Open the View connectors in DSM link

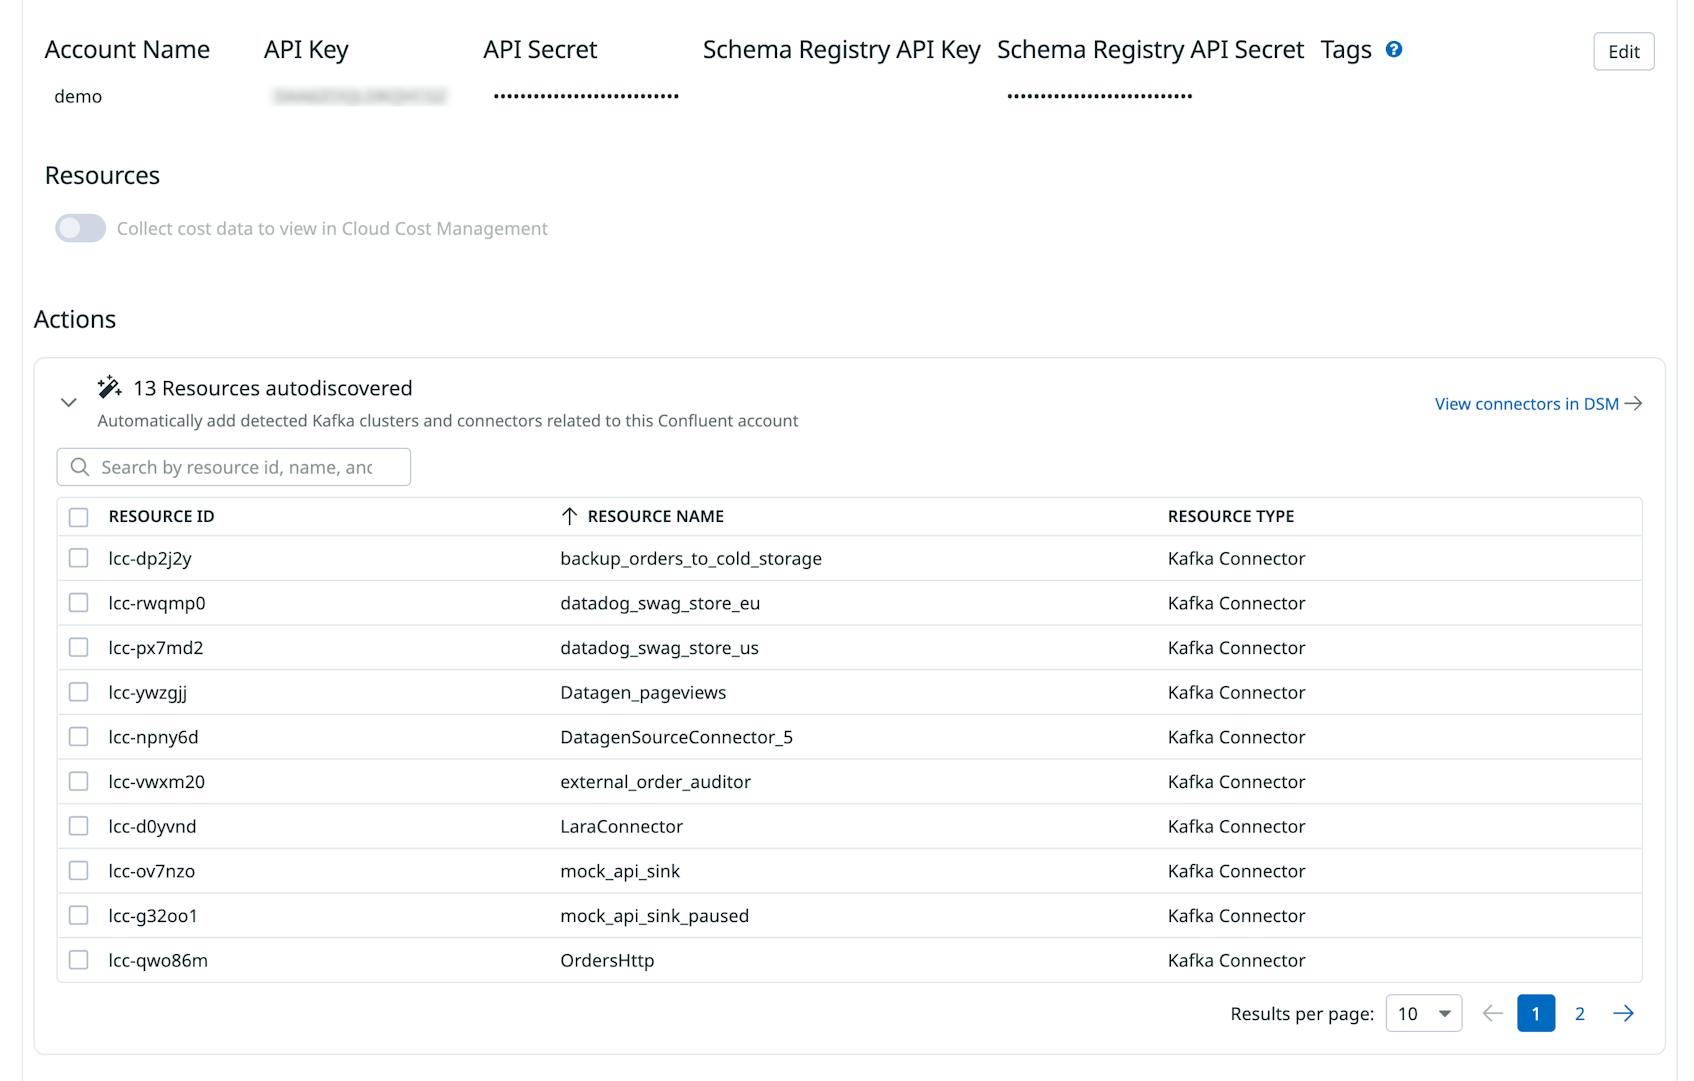click(x=1527, y=404)
